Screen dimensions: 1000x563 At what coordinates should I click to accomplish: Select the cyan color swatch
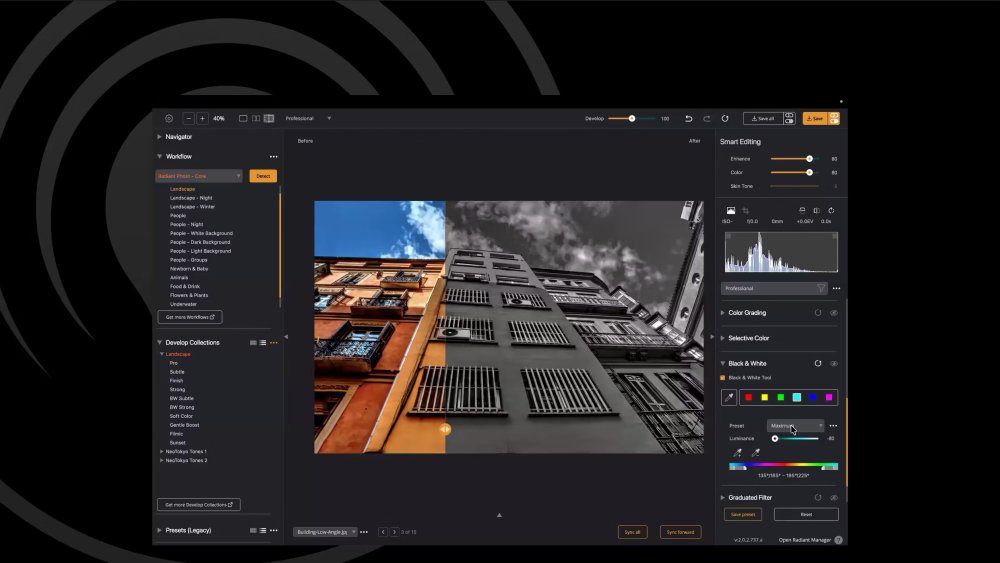tap(797, 397)
